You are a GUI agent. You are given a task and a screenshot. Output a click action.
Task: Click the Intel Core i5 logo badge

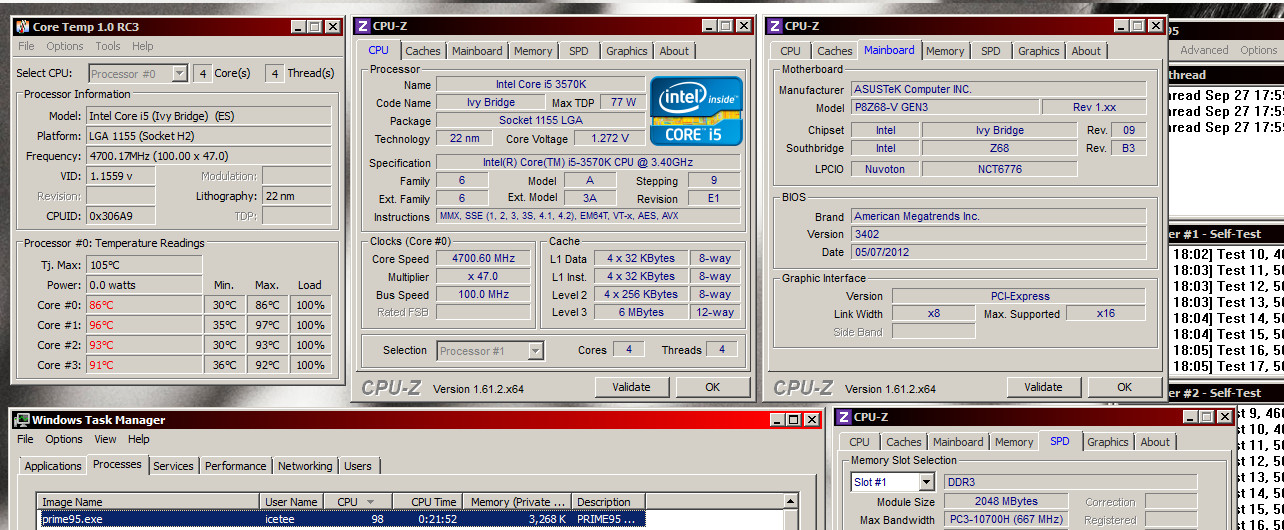coord(696,112)
